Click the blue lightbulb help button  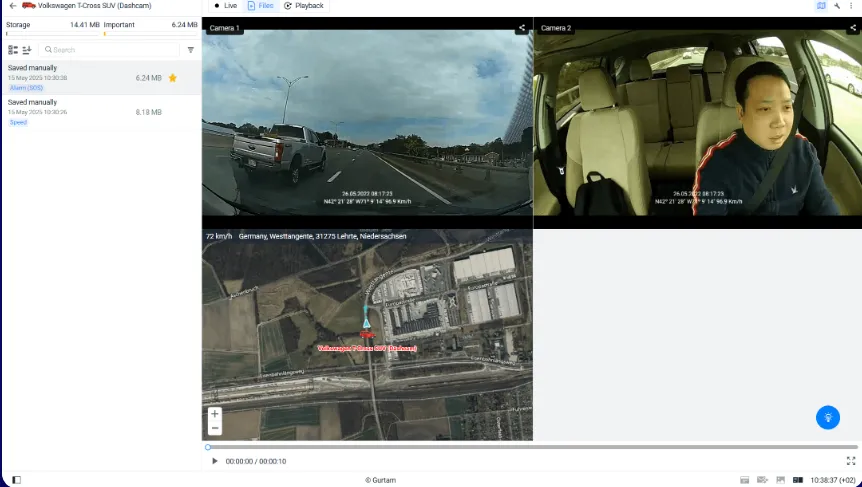coord(827,418)
